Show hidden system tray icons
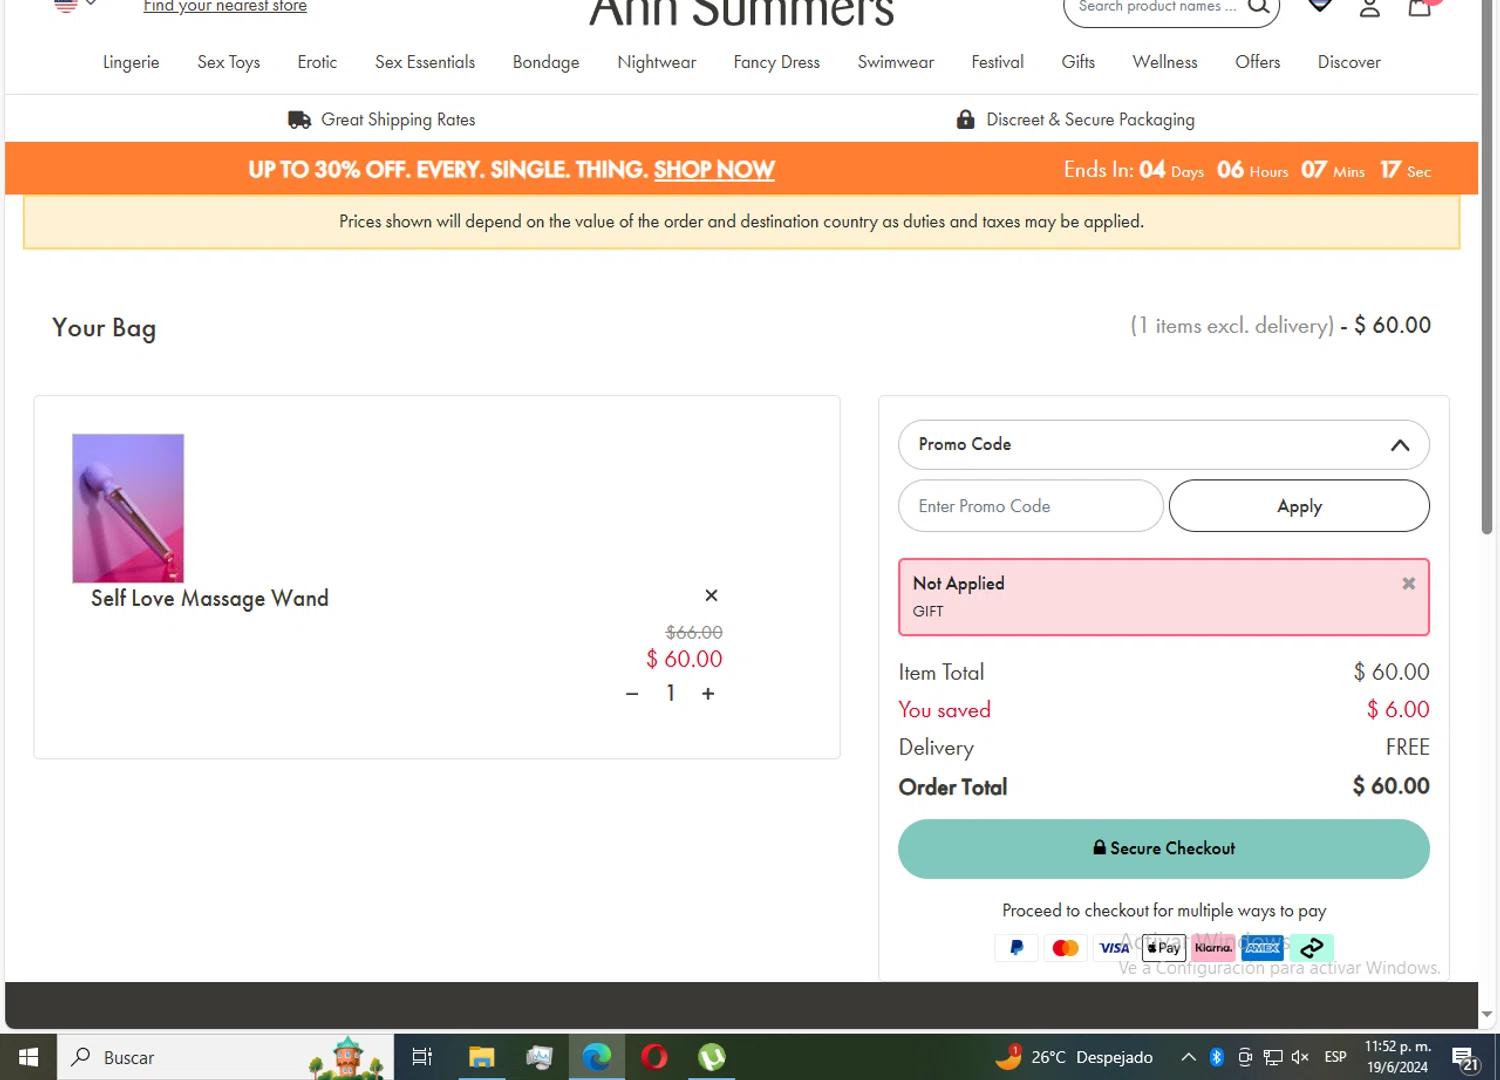Image resolution: width=1500 pixels, height=1080 pixels. tap(1188, 1057)
